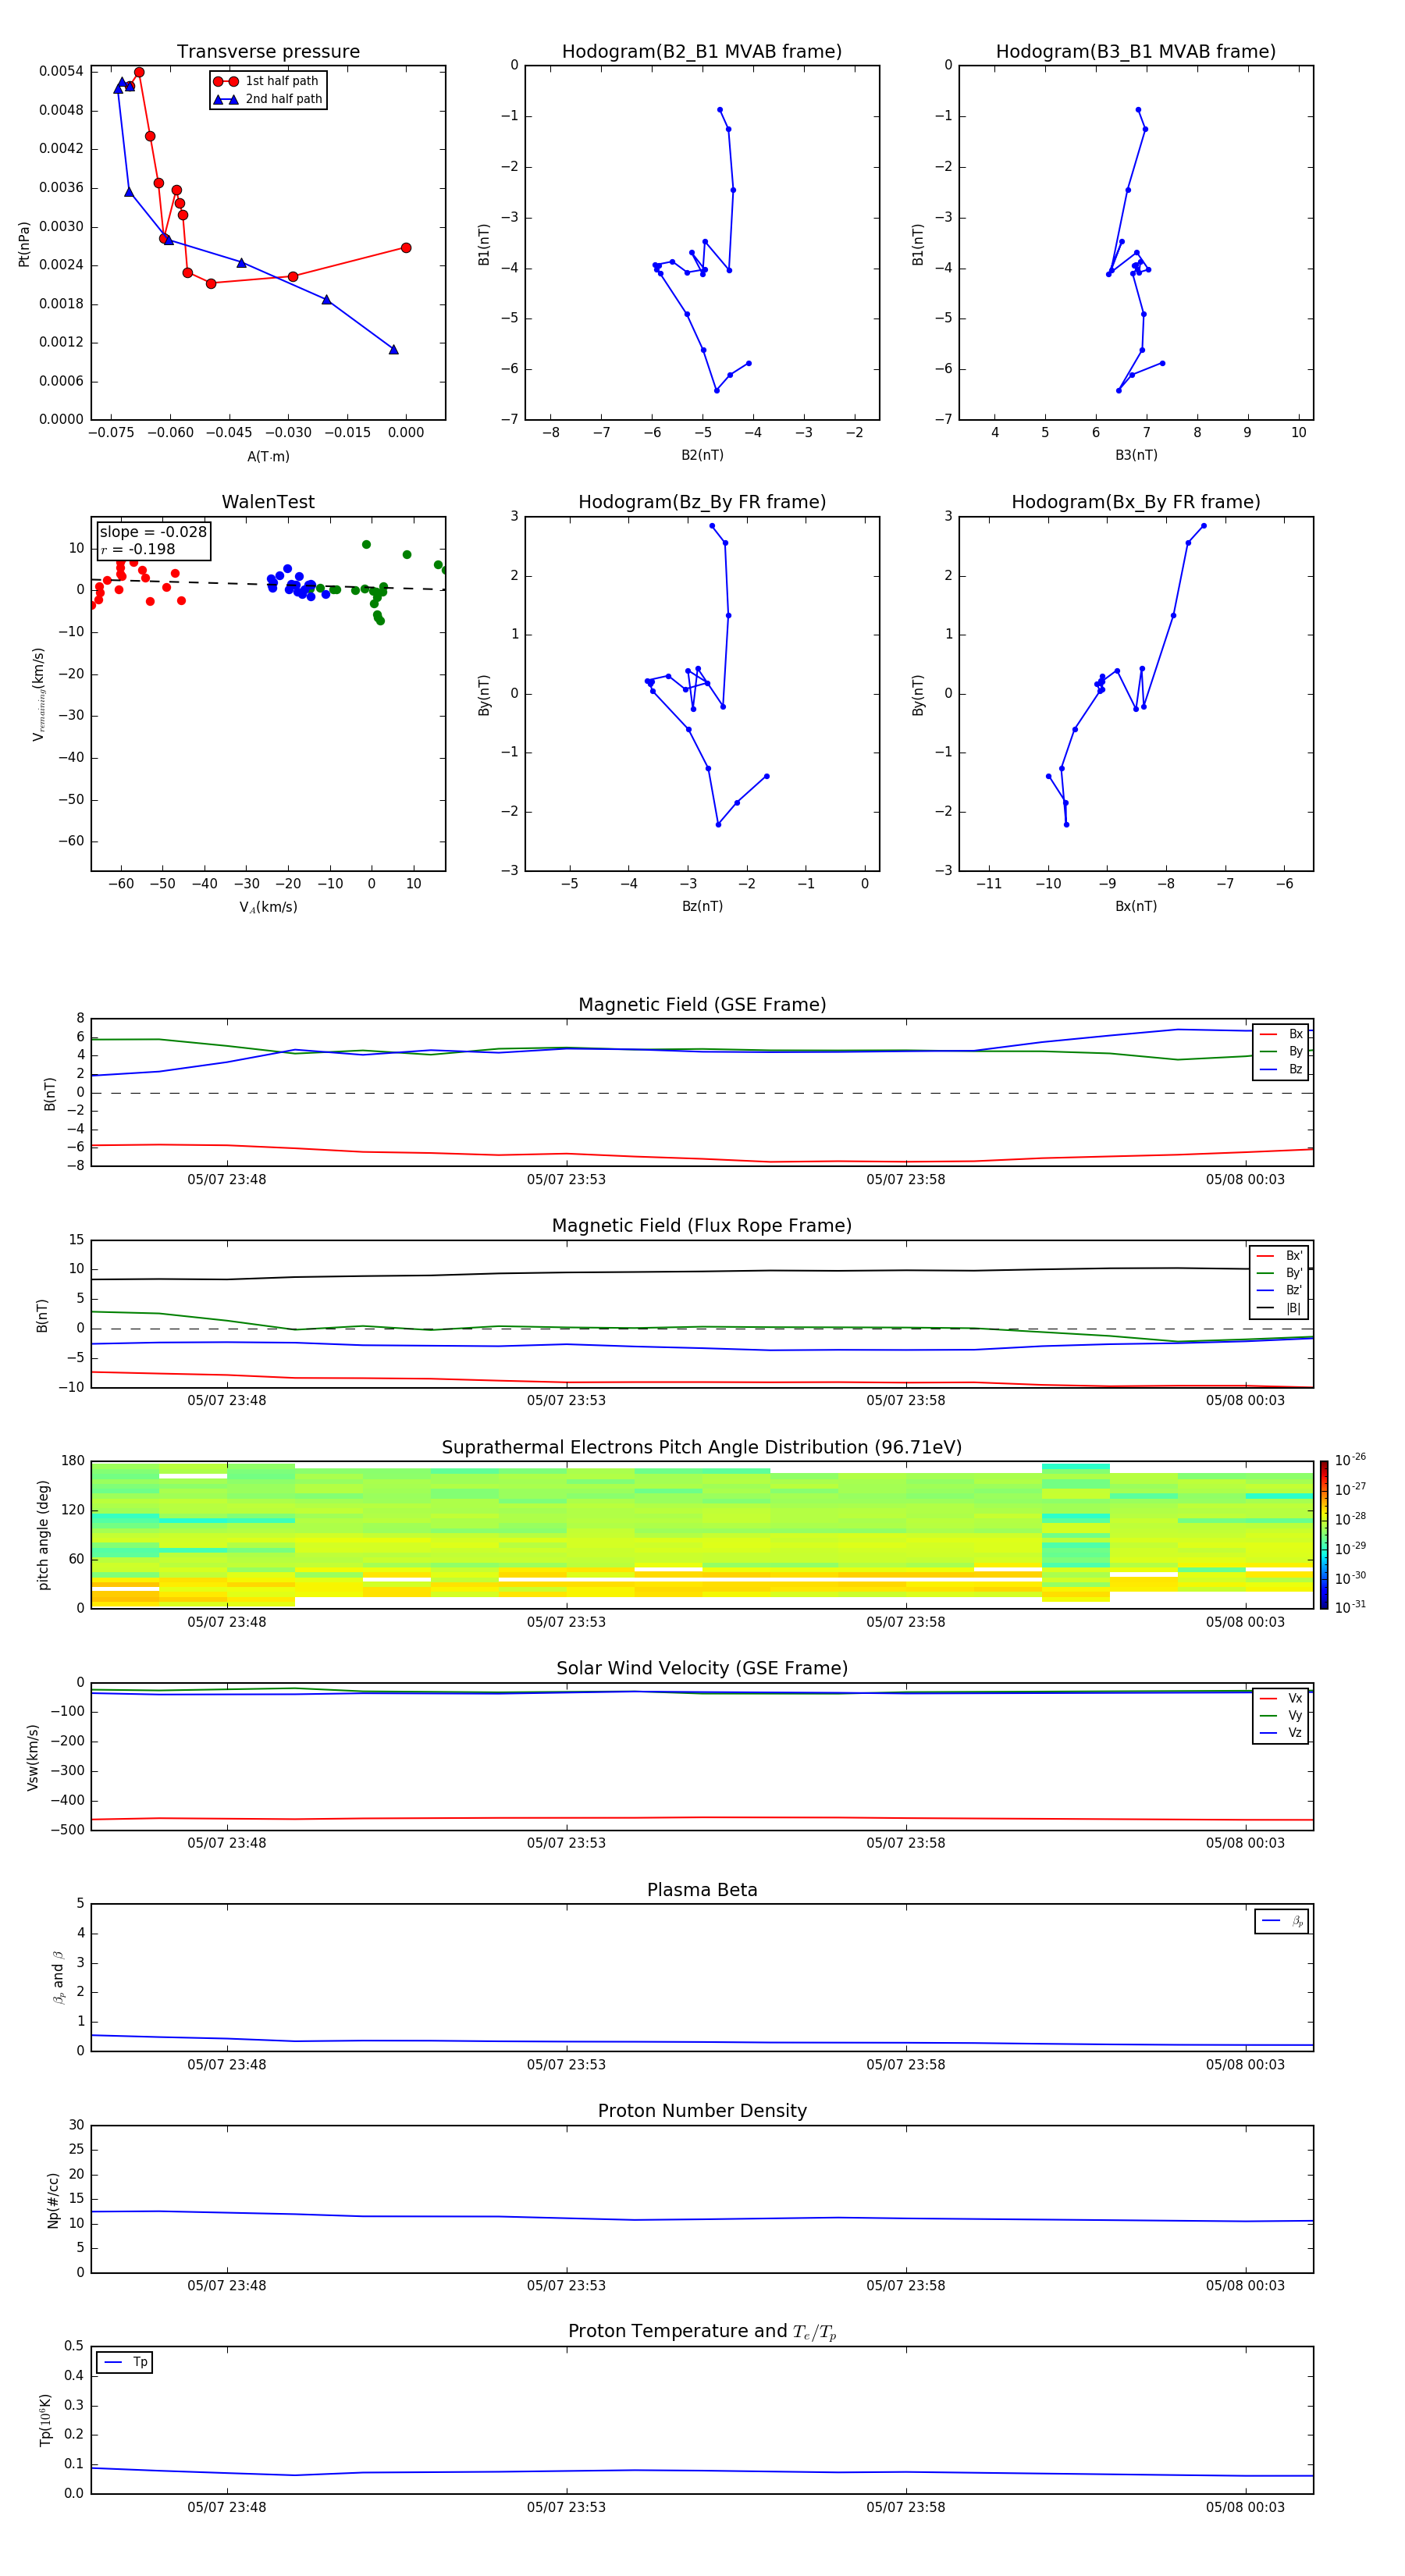Click 'Magnetic Field (GSE Frame)' title
The image size is (1405, 2576).
click(702, 1005)
